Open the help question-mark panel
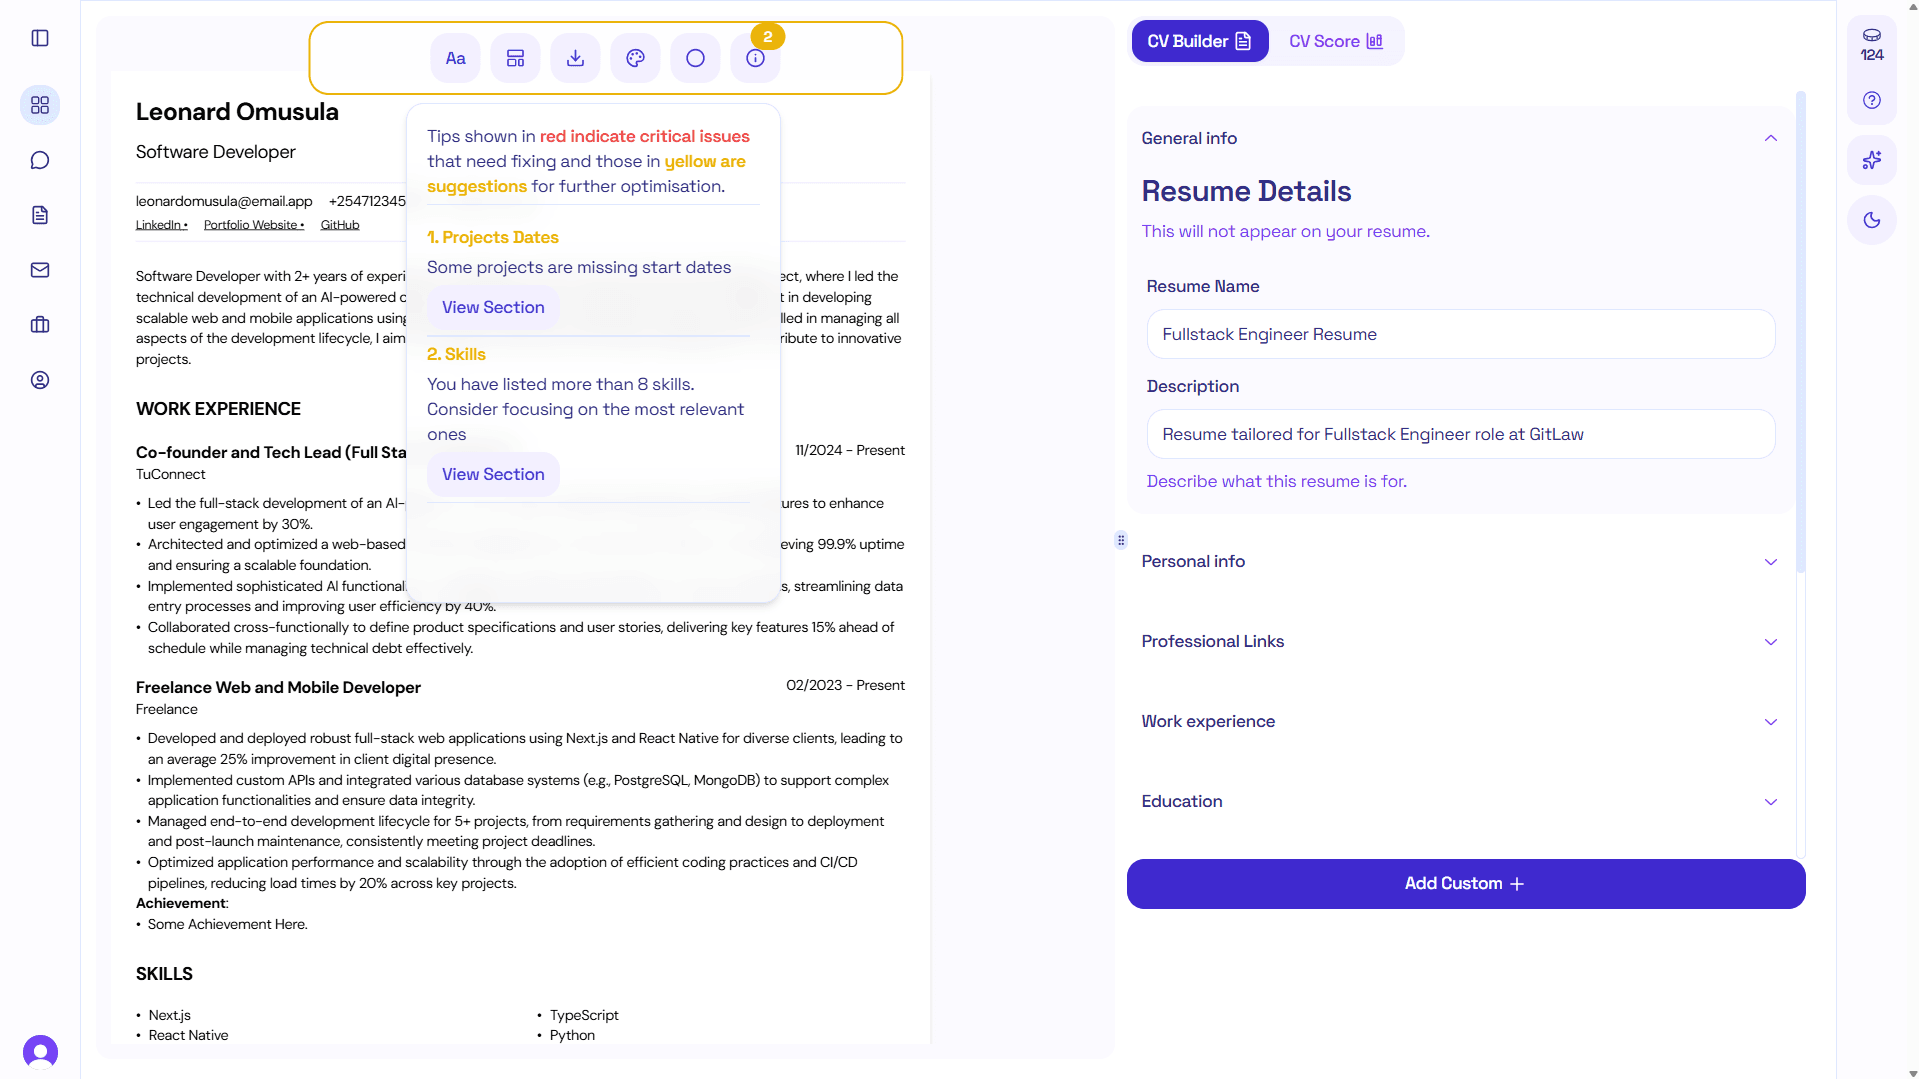The image size is (1919, 1079). pos(1871,100)
